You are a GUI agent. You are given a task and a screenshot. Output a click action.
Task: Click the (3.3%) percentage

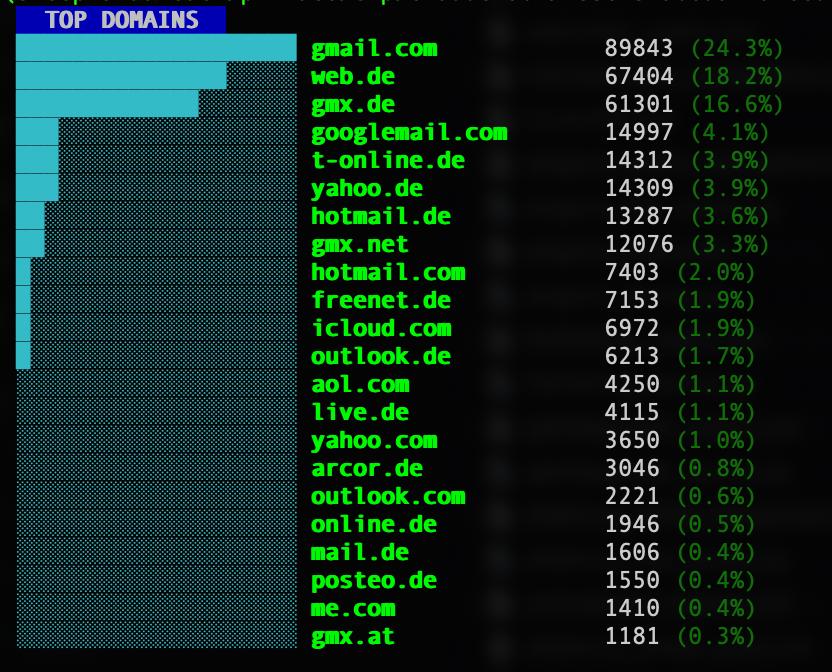pyautogui.click(x=730, y=244)
